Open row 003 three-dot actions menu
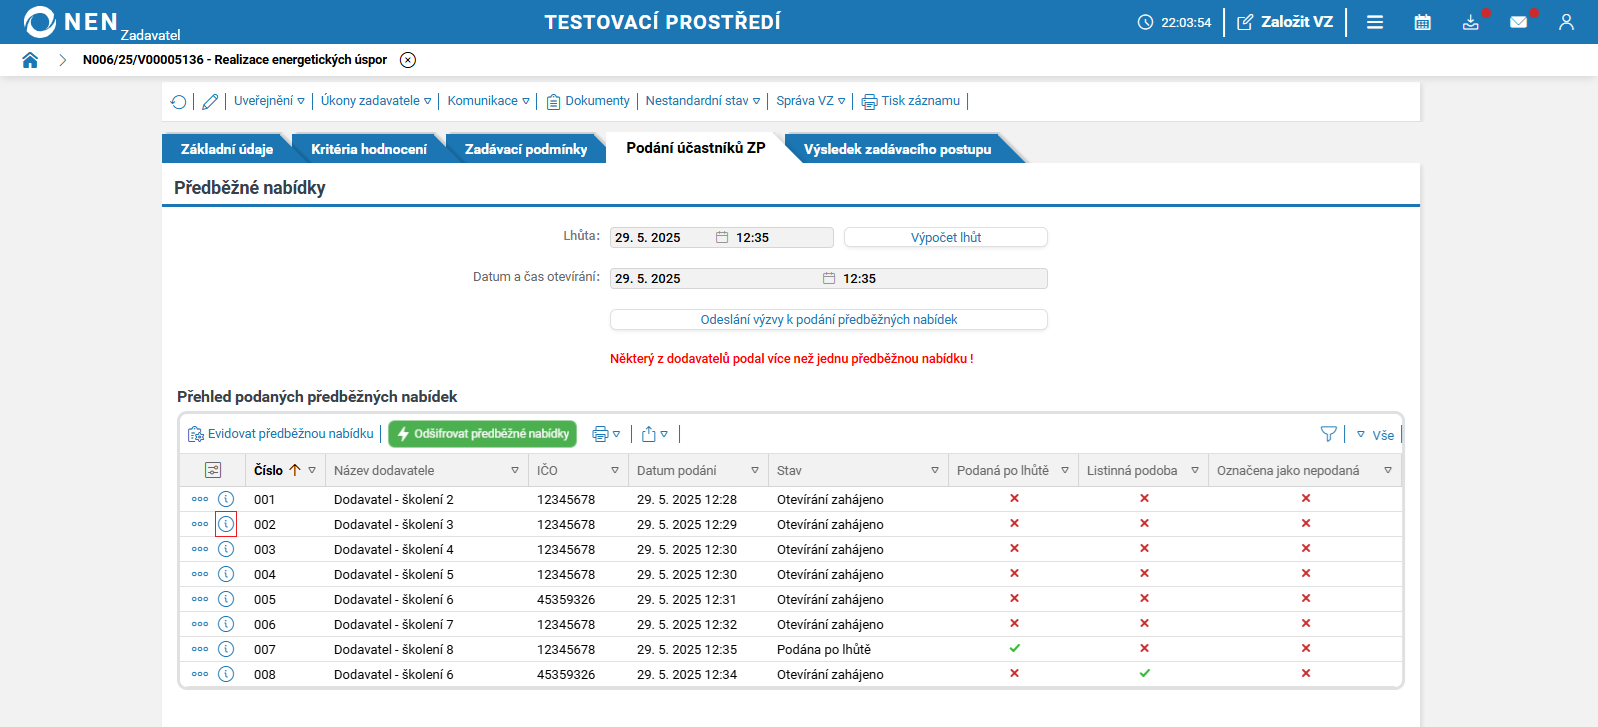The height and width of the screenshot is (727, 1598). [x=200, y=549]
